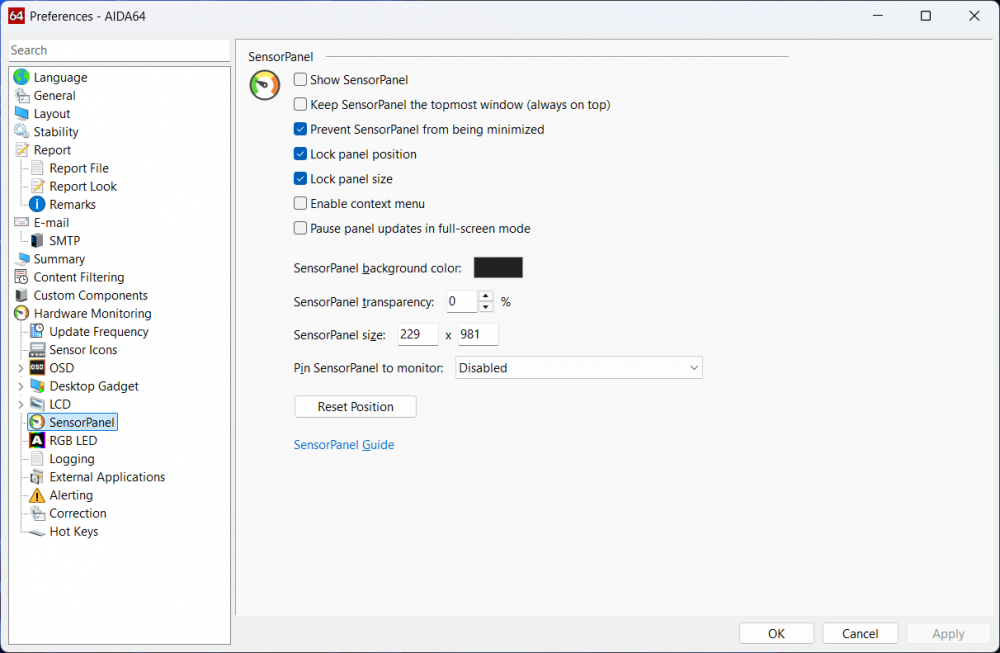Select the Alerting warning icon
The width and height of the screenshot is (1000, 653).
click(x=35, y=495)
